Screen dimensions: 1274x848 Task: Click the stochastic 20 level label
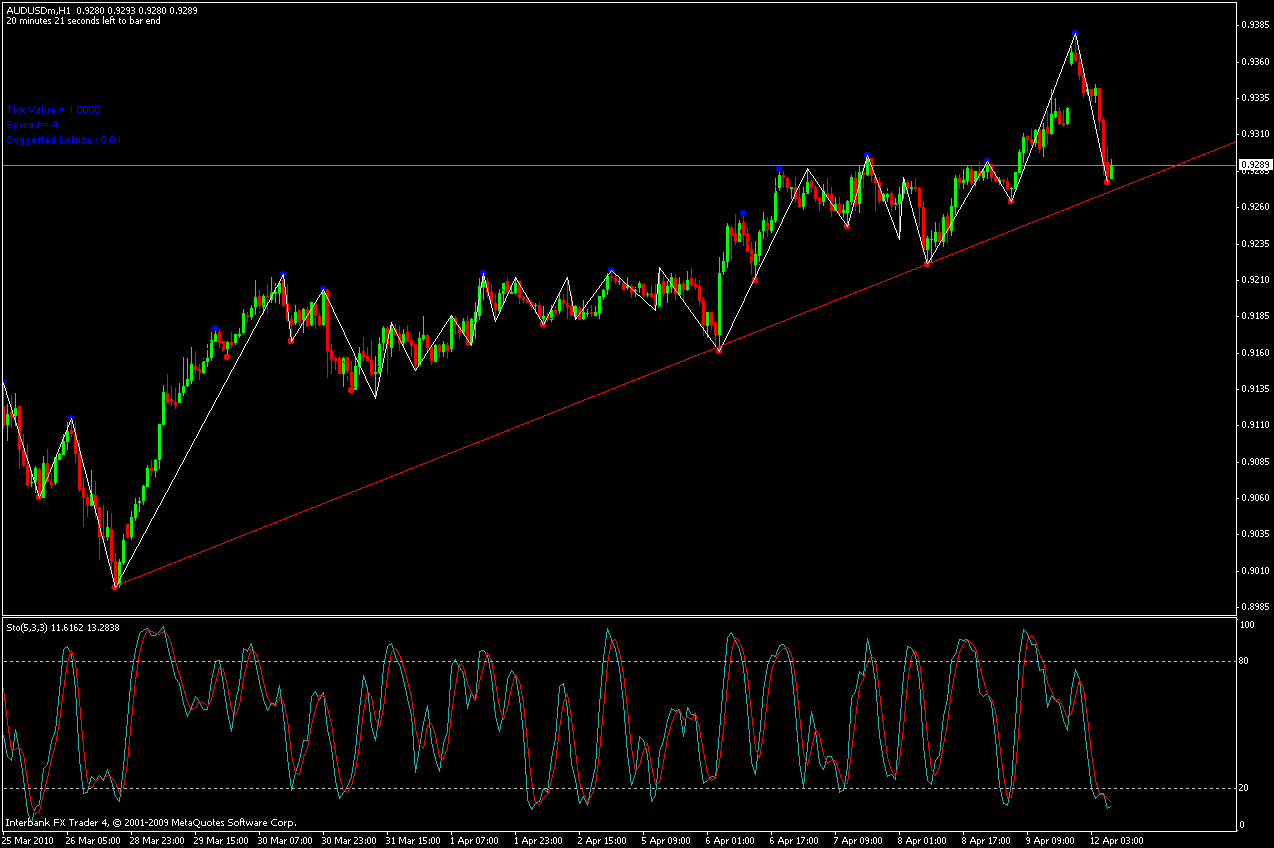point(1246,788)
